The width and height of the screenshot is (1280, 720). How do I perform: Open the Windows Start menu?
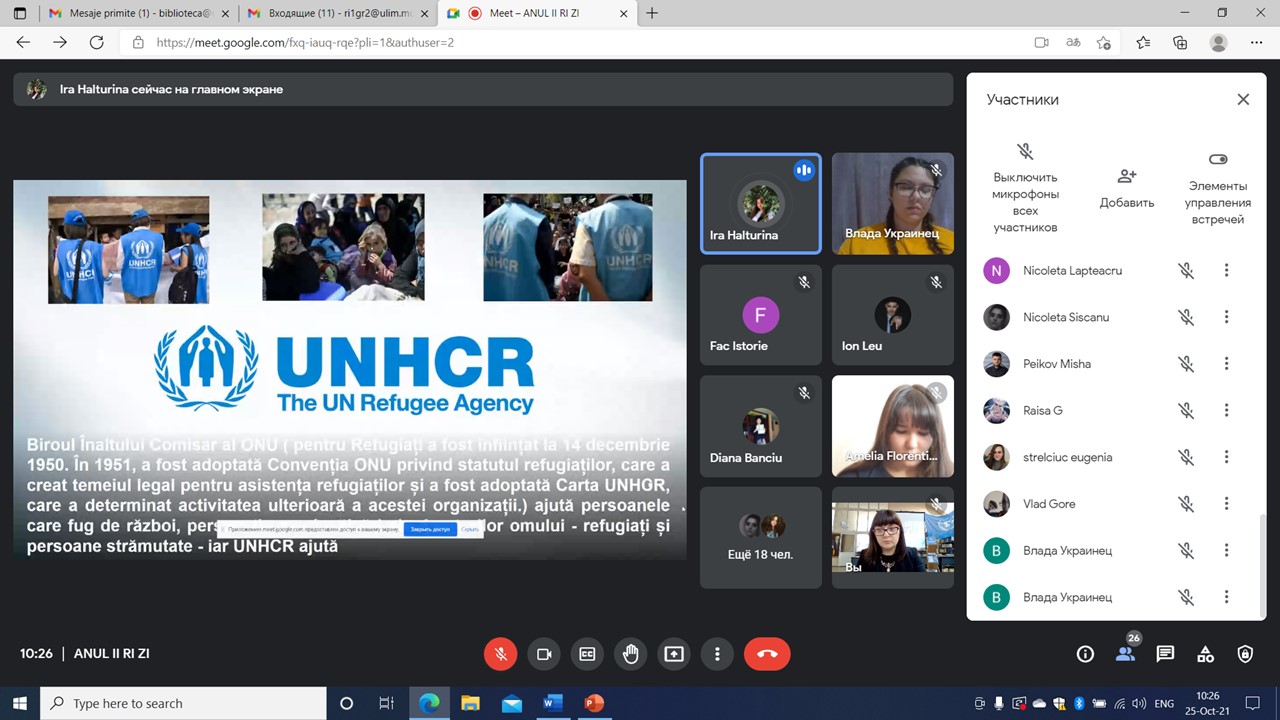coord(20,703)
